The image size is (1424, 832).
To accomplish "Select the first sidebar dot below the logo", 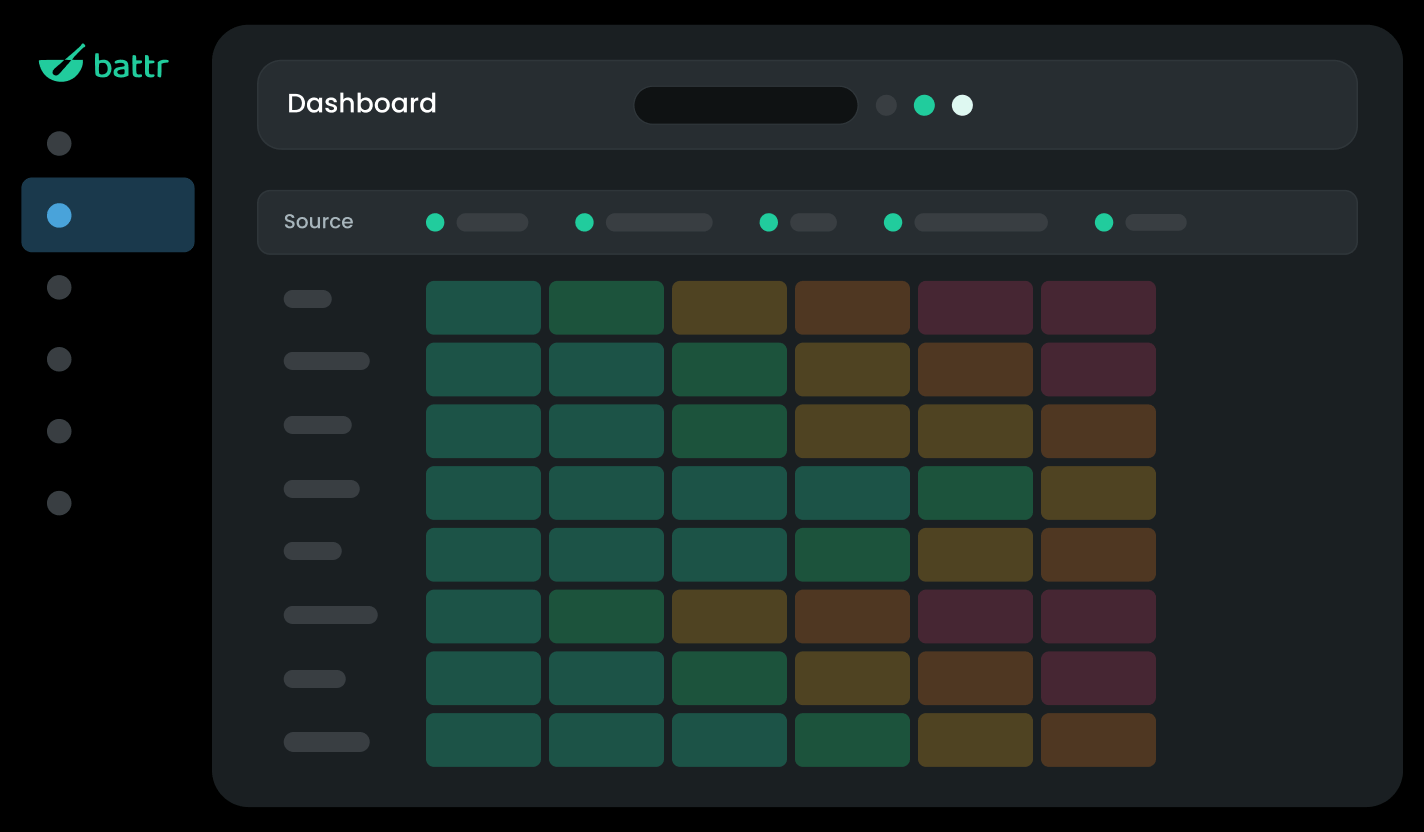I will click(x=59, y=143).
